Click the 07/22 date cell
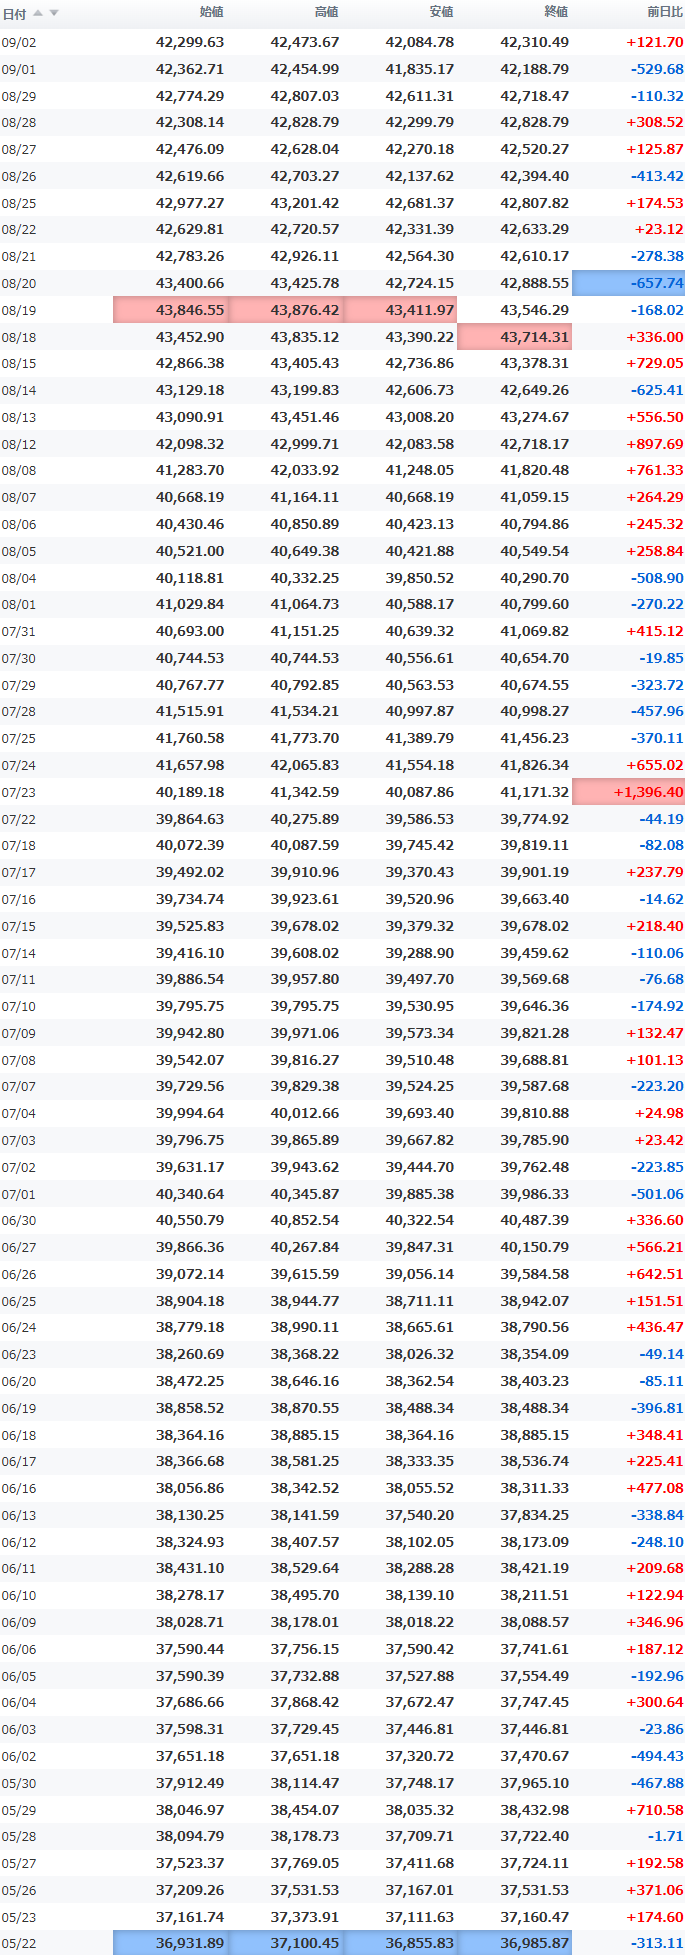Screen dimensions: 685x1955 pyautogui.click(x=19, y=819)
